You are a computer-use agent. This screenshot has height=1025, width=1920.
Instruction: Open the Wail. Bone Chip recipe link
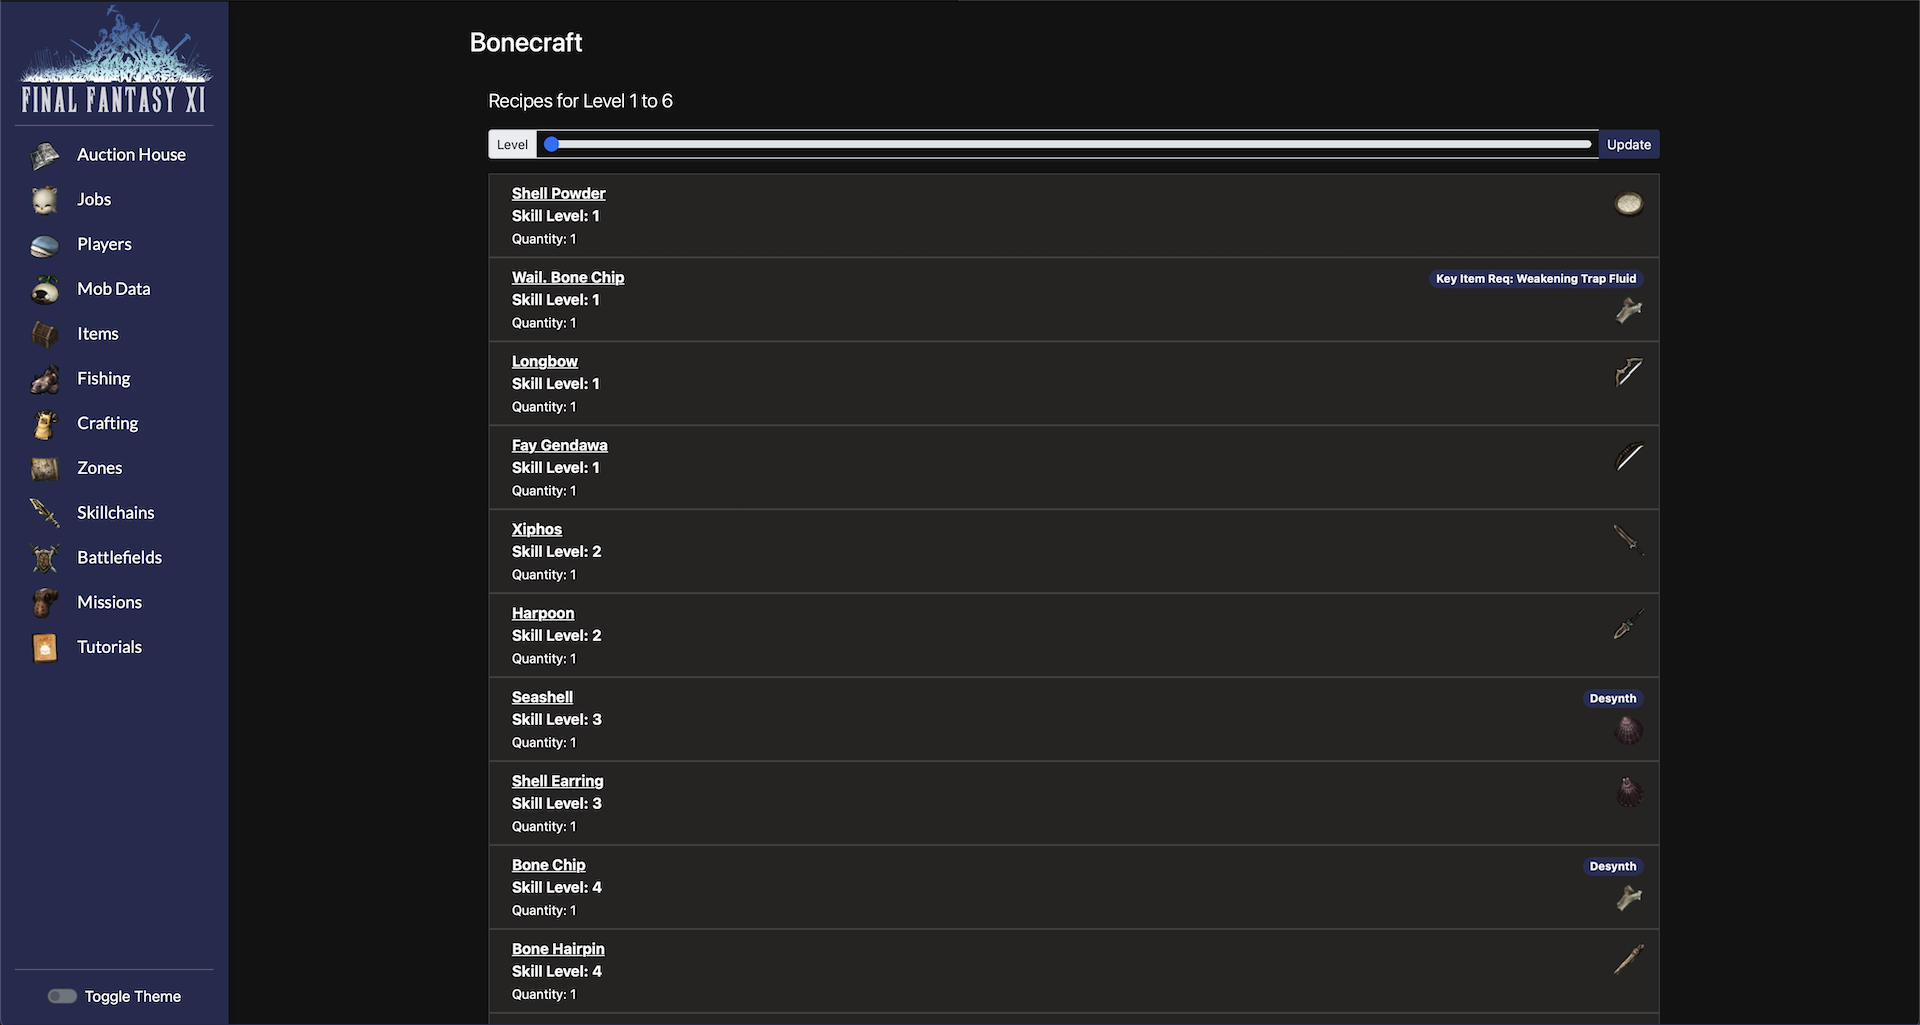click(x=567, y=278)
